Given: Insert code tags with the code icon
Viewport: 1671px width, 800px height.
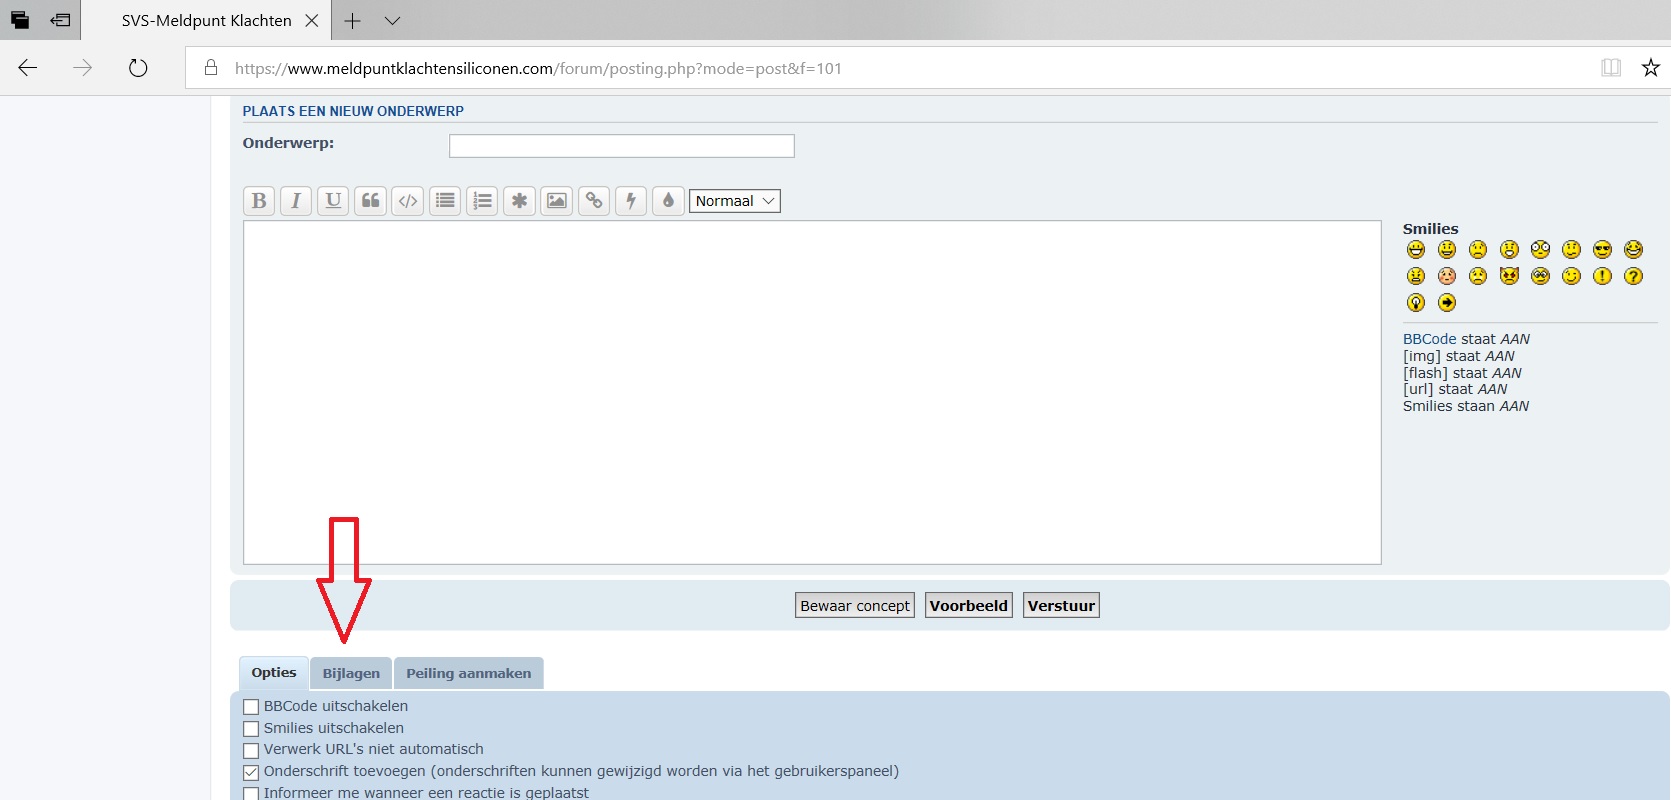Looking at the screenshot, I should (408, 201).
